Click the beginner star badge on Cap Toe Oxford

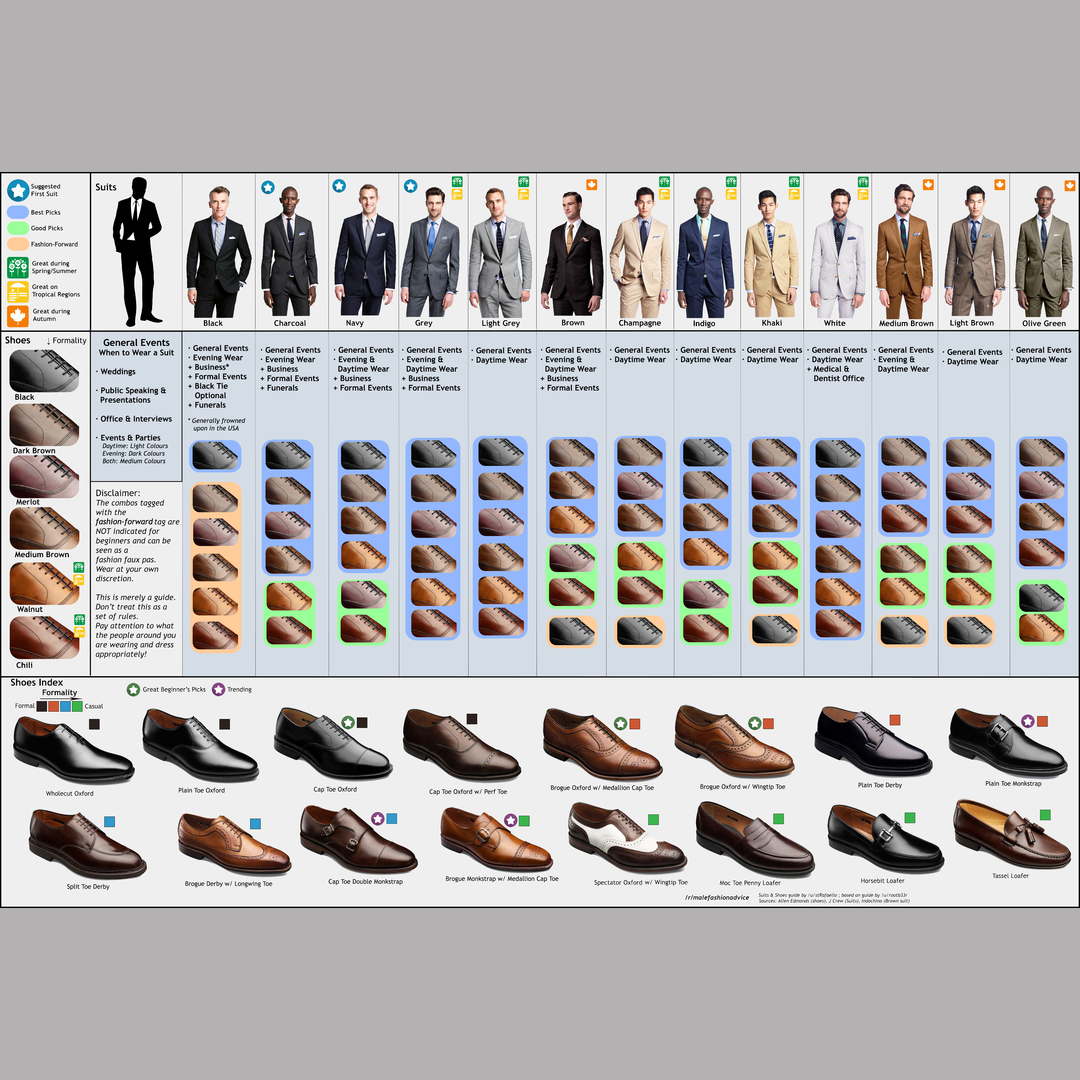348,722
